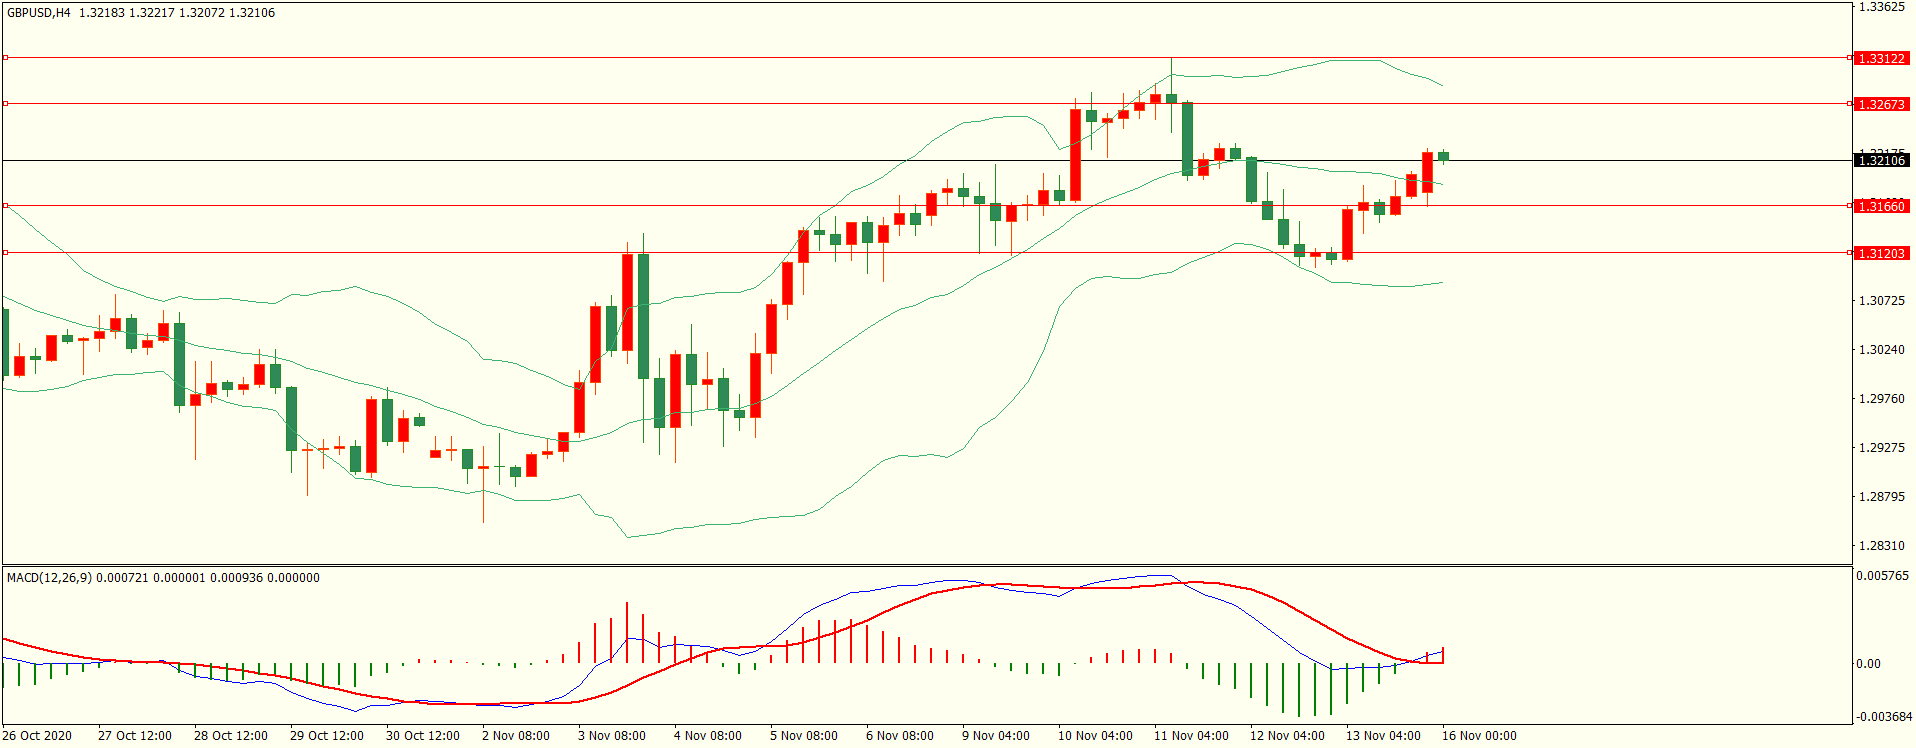Click the 1.28795 price scale value

click(1881, 497)
